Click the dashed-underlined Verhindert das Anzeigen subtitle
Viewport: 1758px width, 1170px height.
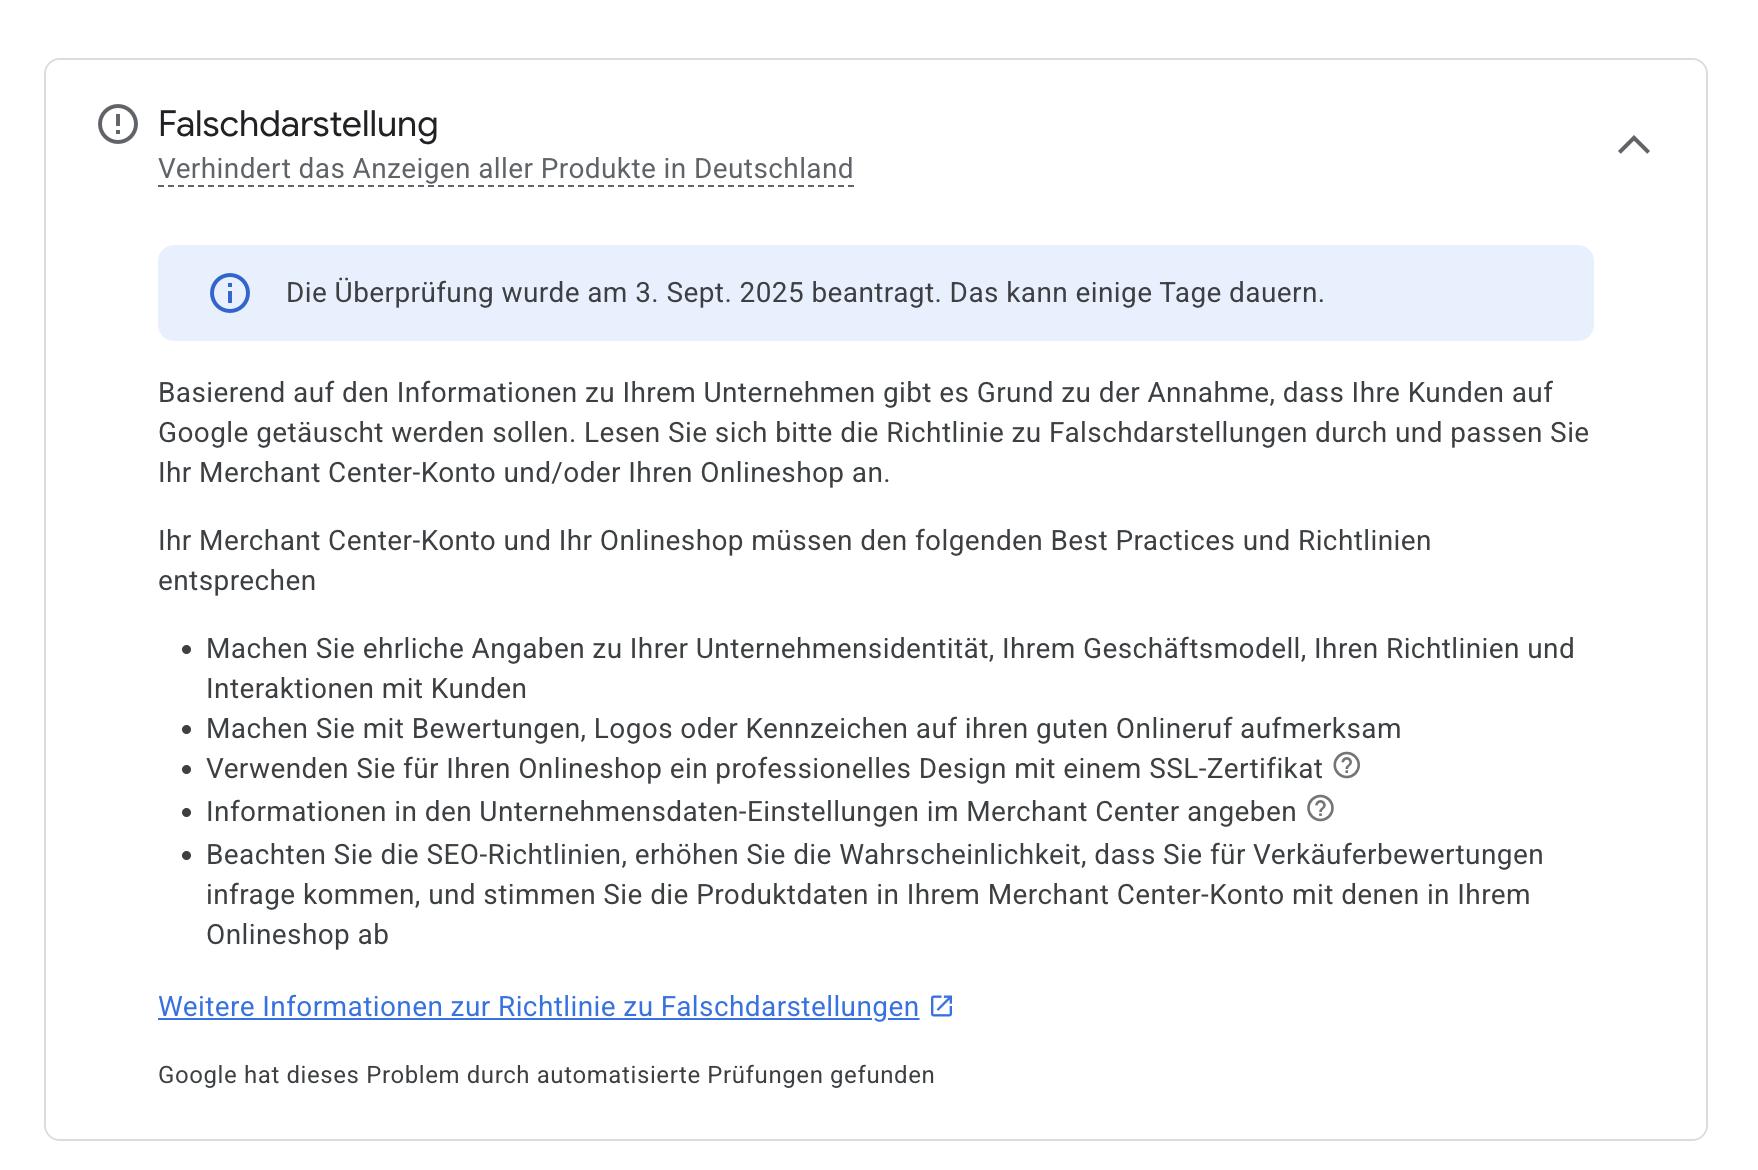(505, 169)
